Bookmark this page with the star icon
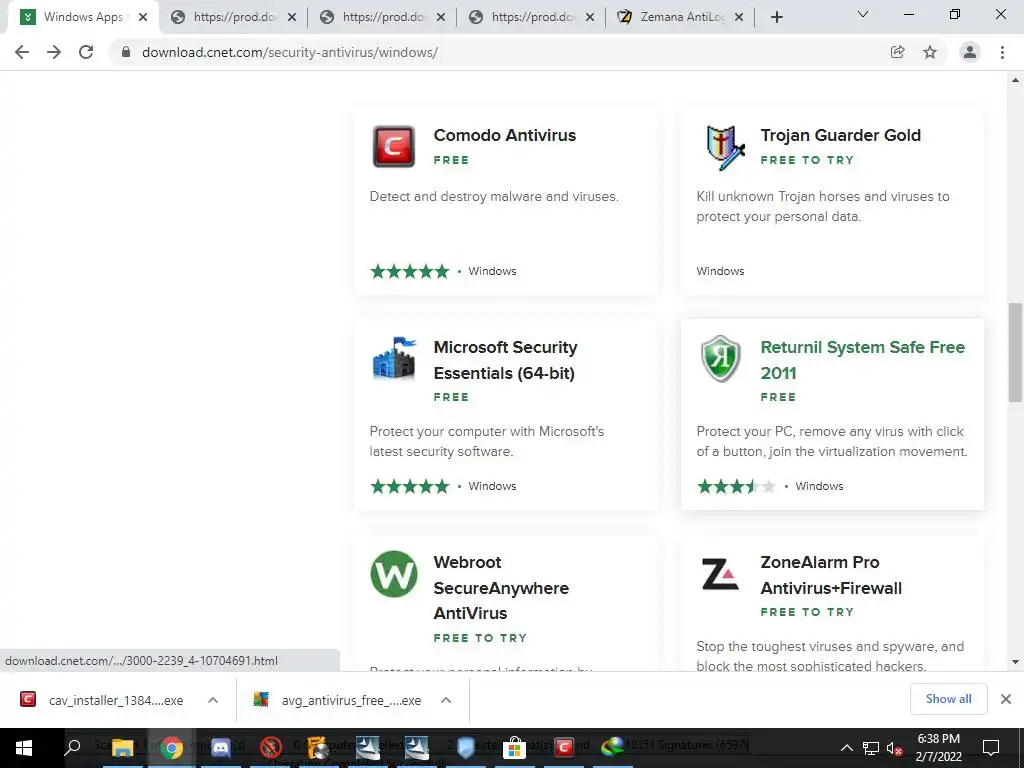The image size is (1024, 768). 930,52
